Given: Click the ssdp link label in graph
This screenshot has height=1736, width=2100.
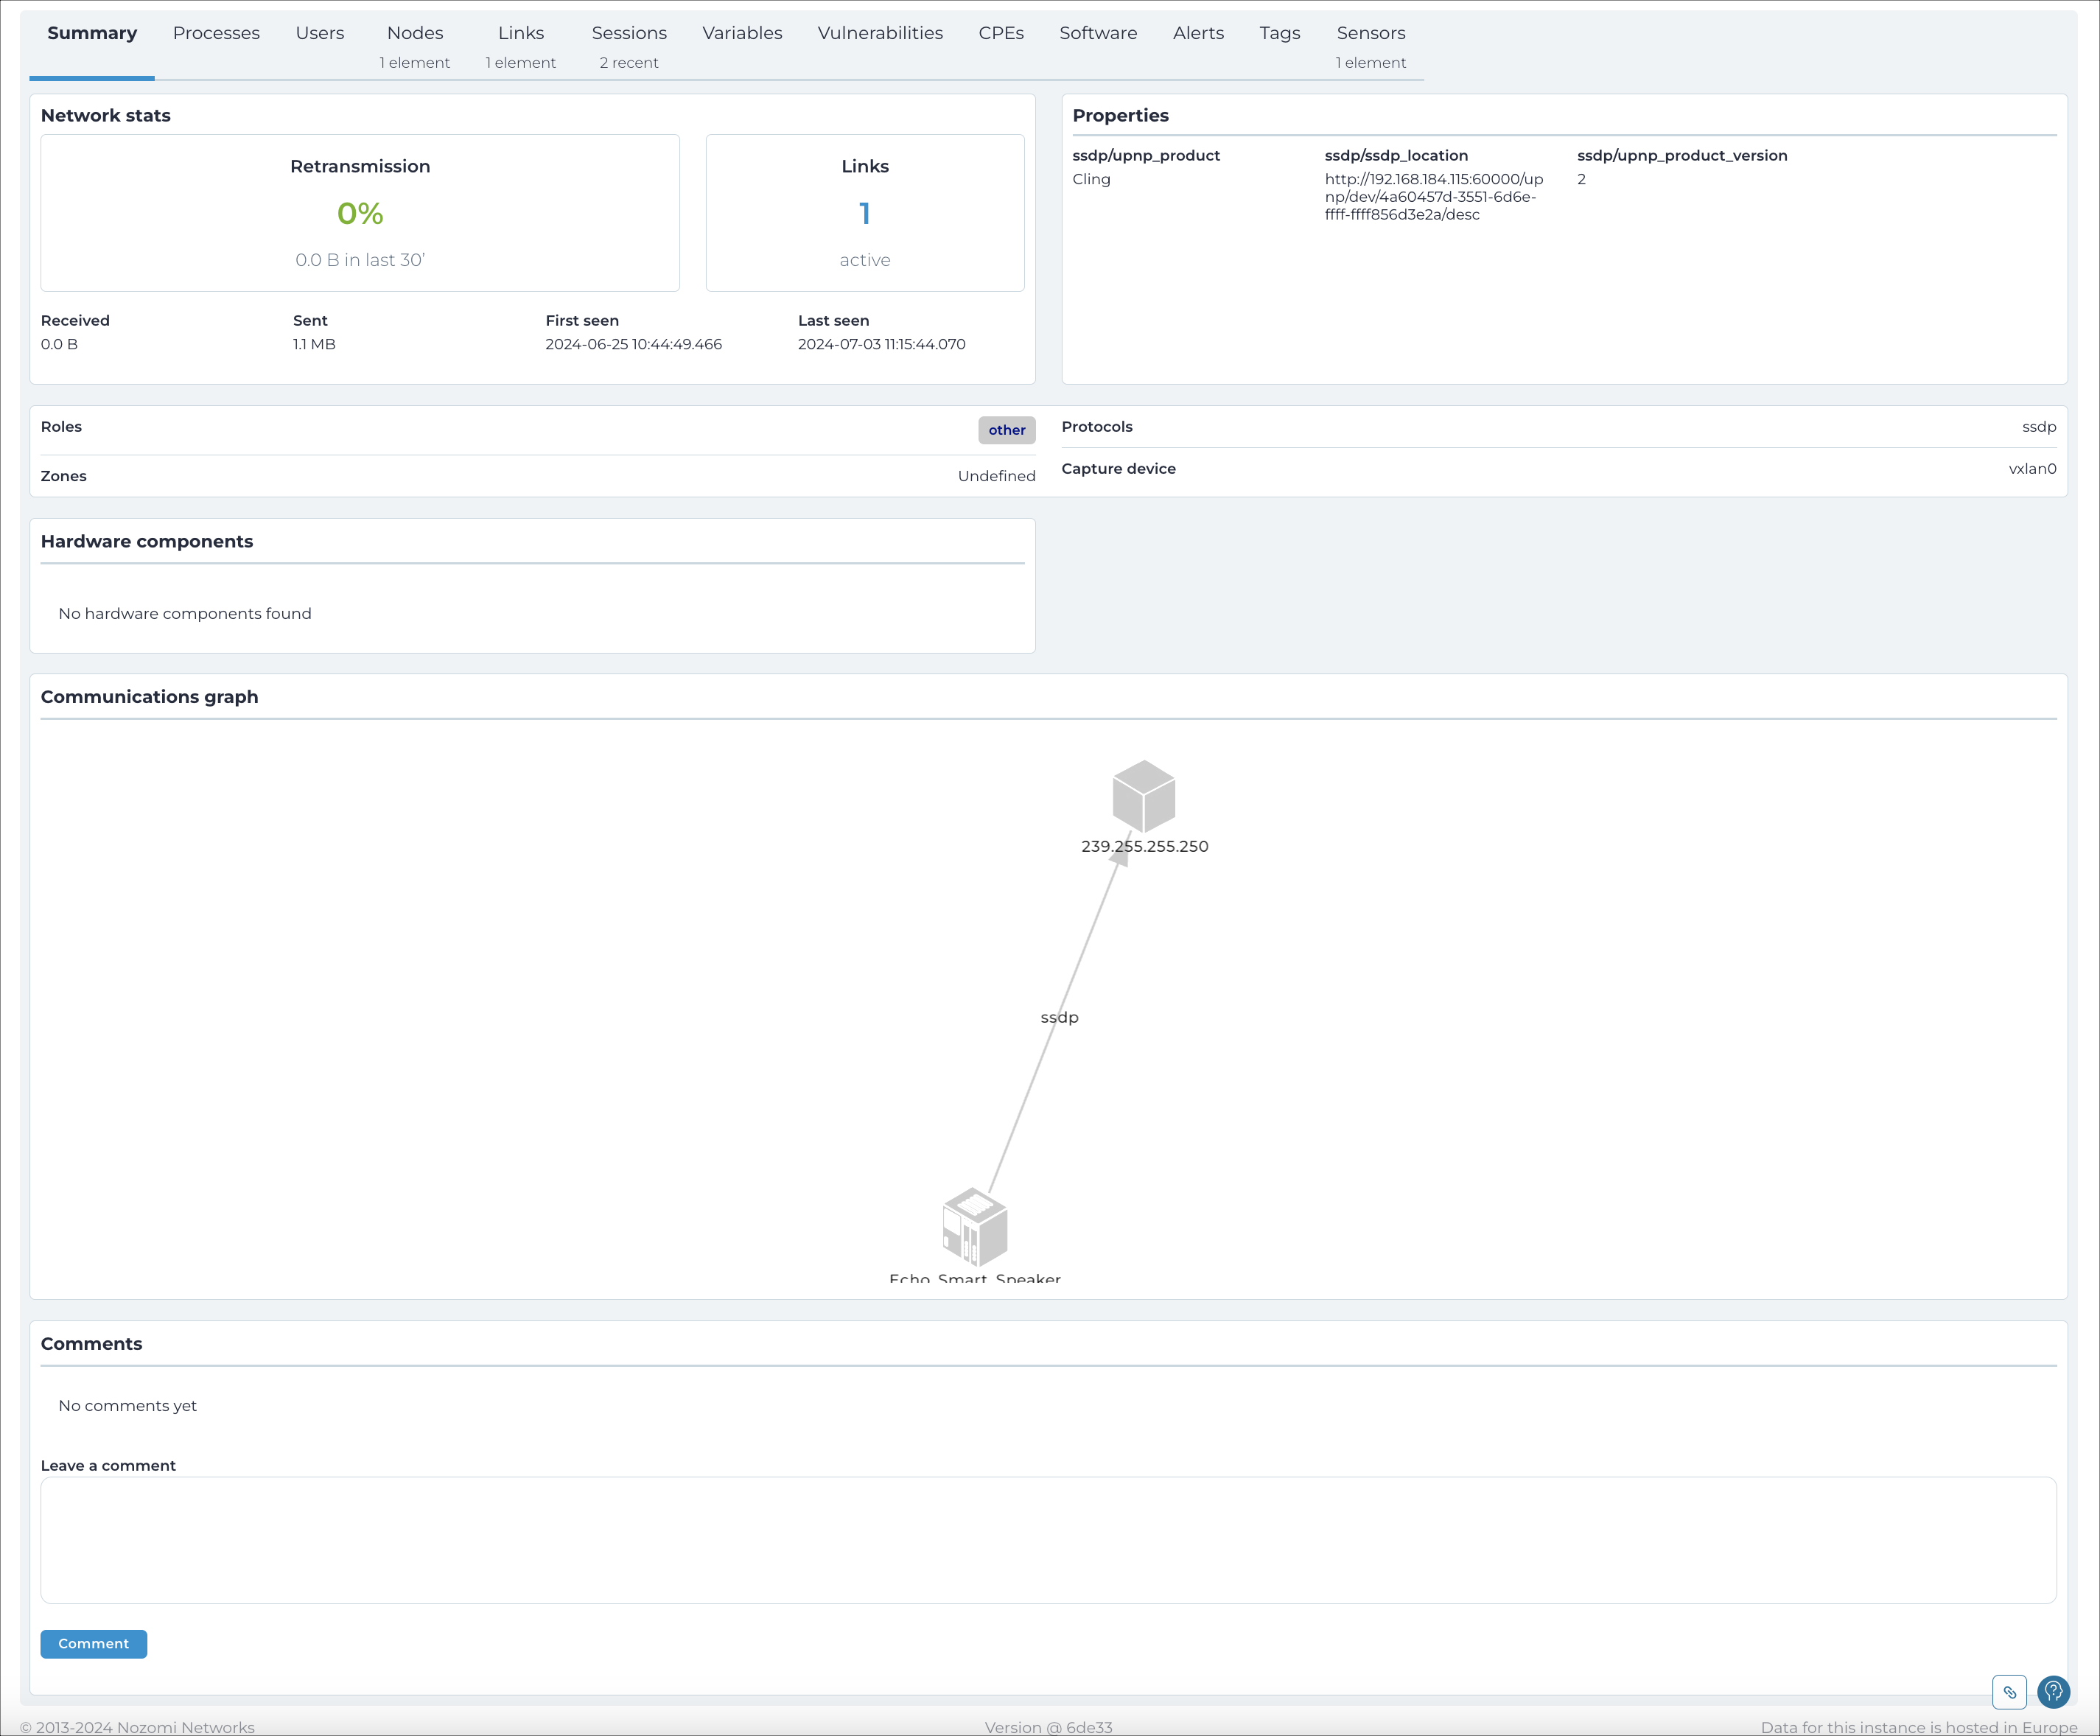Looking at the screenshot, I should 1059,1017.
